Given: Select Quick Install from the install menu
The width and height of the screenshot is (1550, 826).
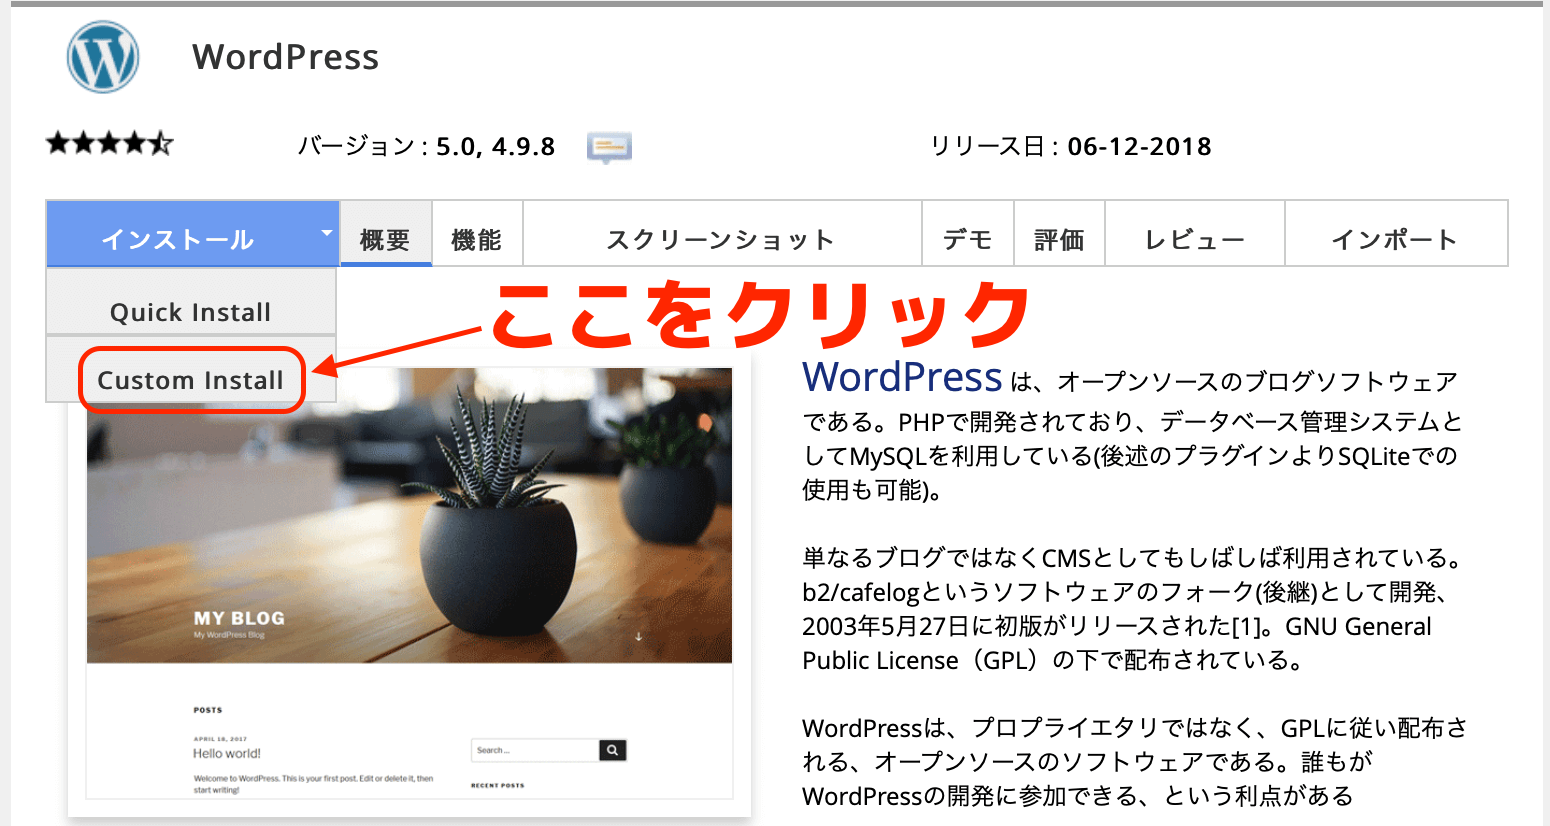Looking at the screenshot, I should [190, 312].
